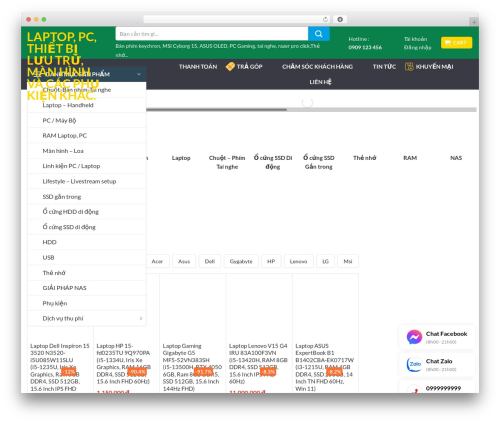Select USB category row
The width and height of the screenshot is (500, 423).
click(x=87, y=257)
